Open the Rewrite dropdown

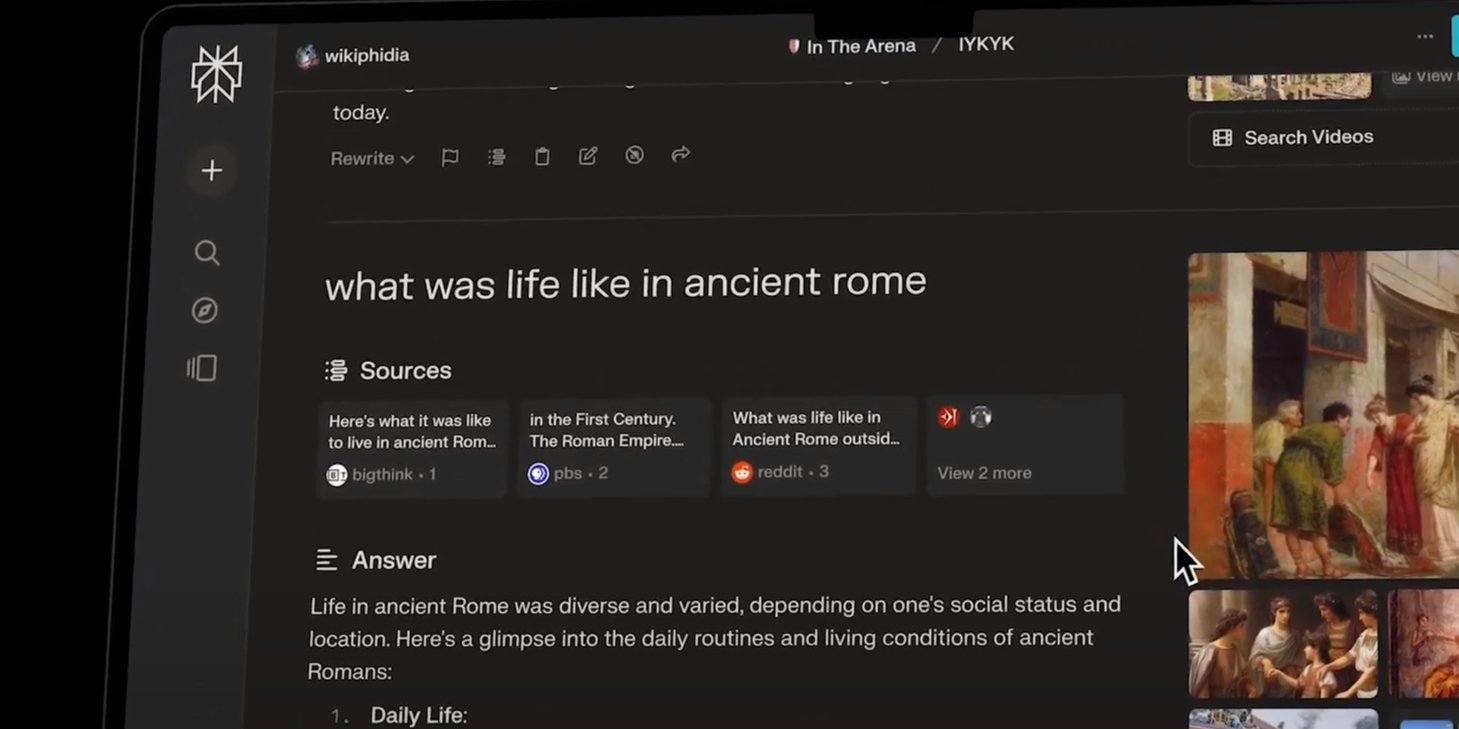[372, 159]
